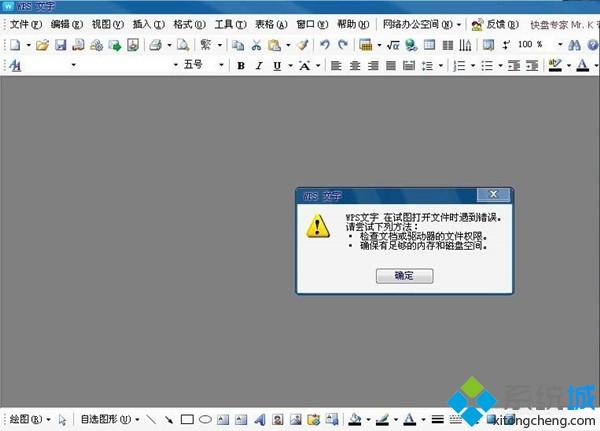Open a file with the folder icon

pos(42,45)
